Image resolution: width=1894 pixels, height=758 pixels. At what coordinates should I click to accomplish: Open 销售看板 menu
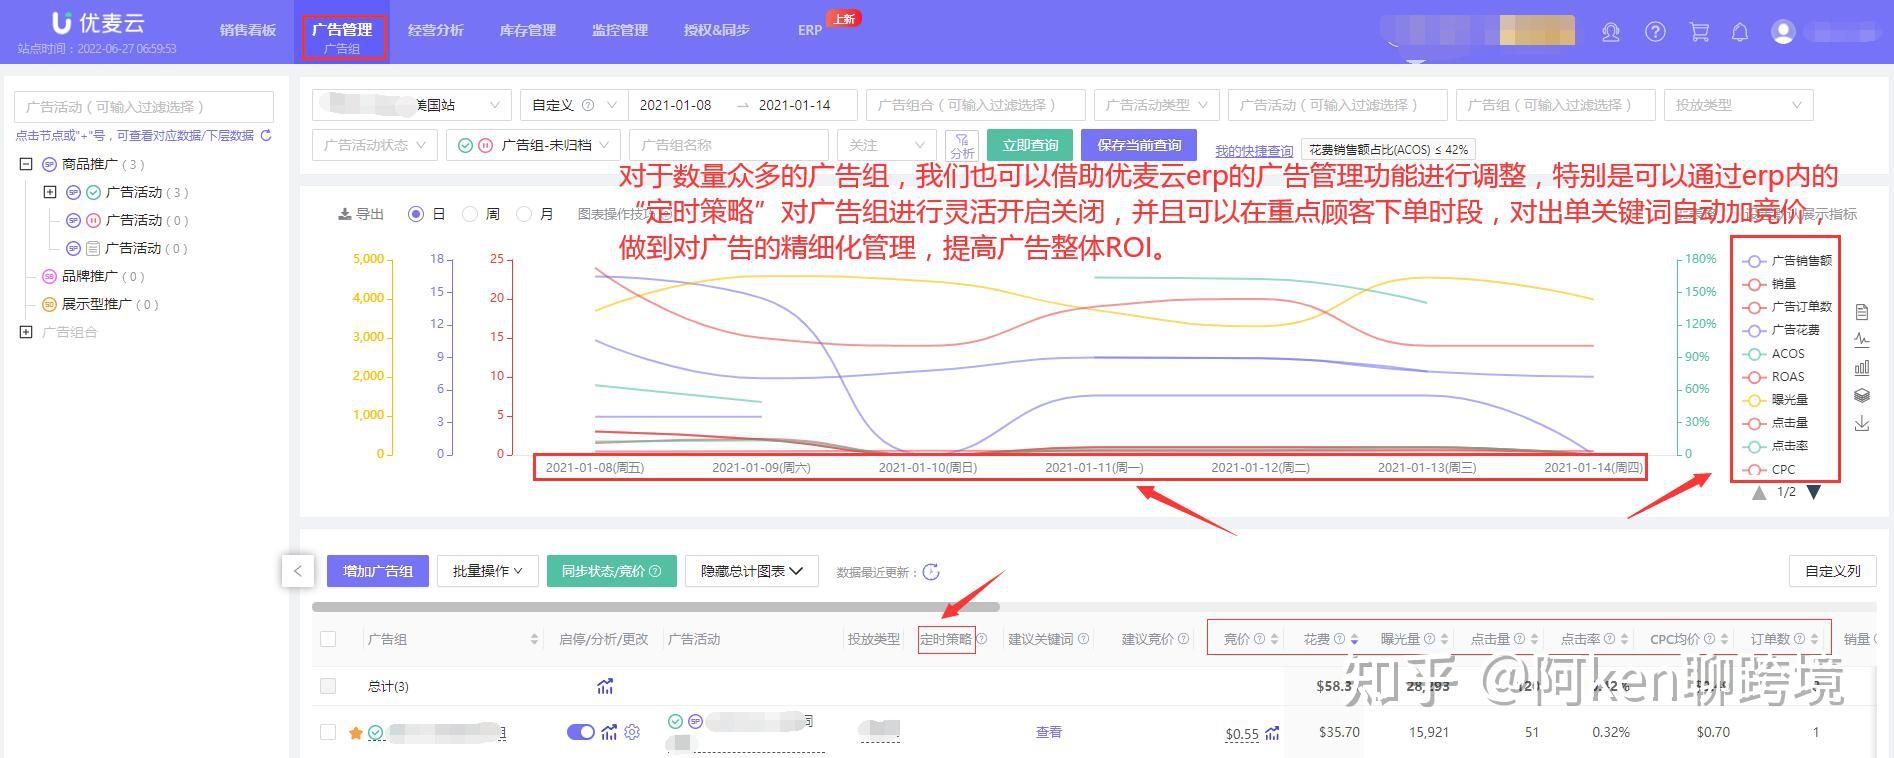tap(248, 30)
